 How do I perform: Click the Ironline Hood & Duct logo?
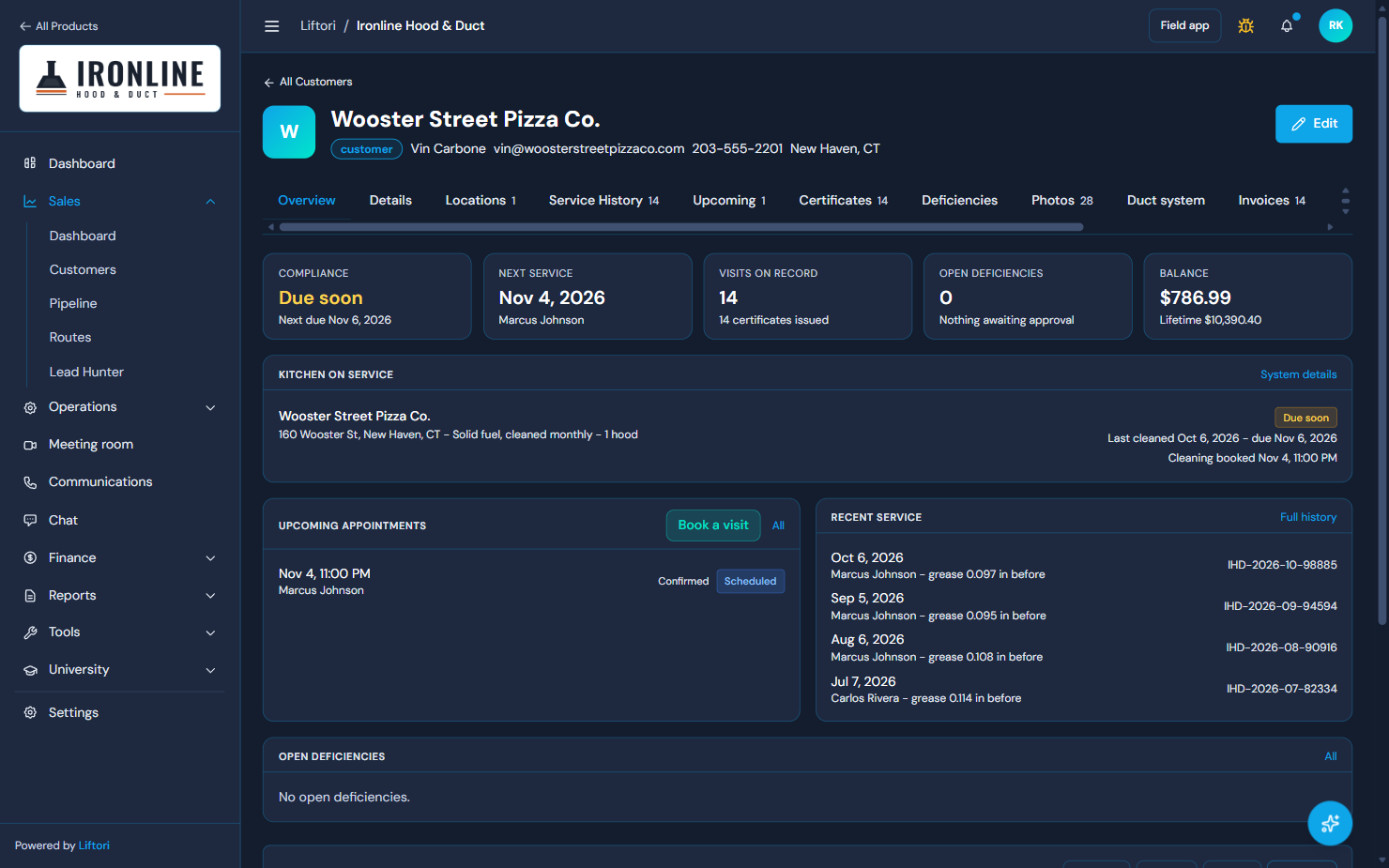120,78
